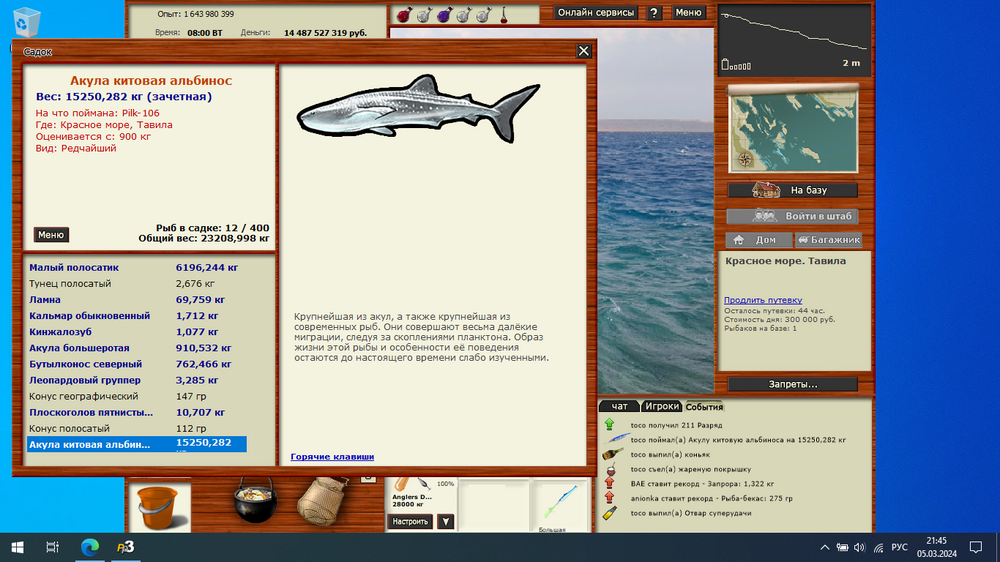Select Плоскоголов пятнисты... row
Image resolution: width=1000 pixels, height=562 pixels.
[x=136, y=413]
